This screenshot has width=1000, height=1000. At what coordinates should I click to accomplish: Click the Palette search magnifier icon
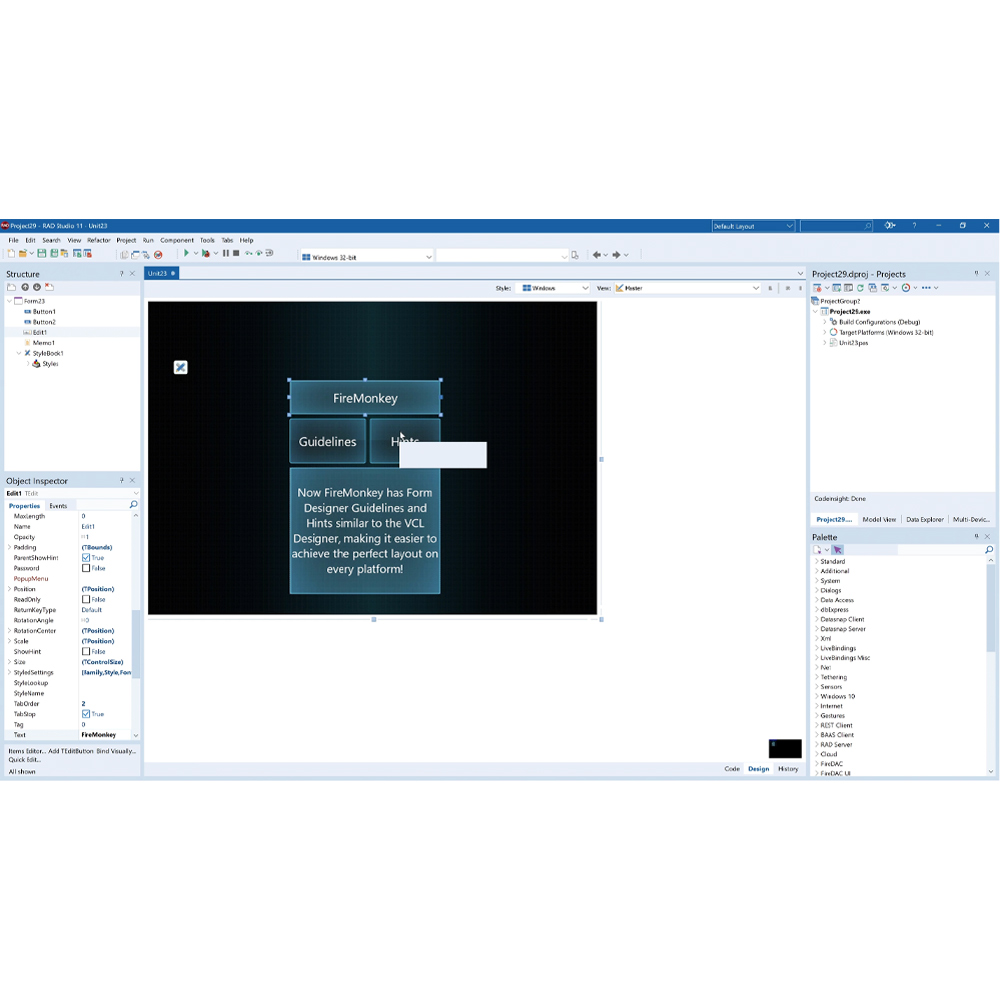(x=989, y=550)
